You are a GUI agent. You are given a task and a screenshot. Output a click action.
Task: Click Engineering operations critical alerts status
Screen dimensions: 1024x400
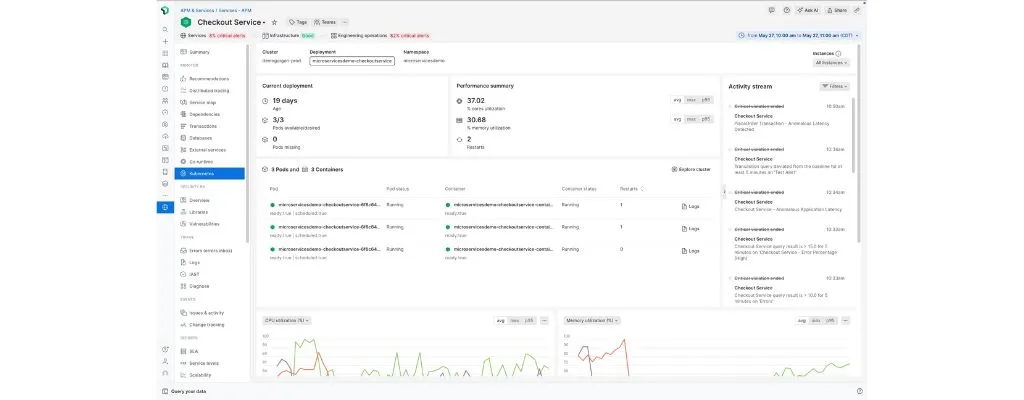coord(380,36)
